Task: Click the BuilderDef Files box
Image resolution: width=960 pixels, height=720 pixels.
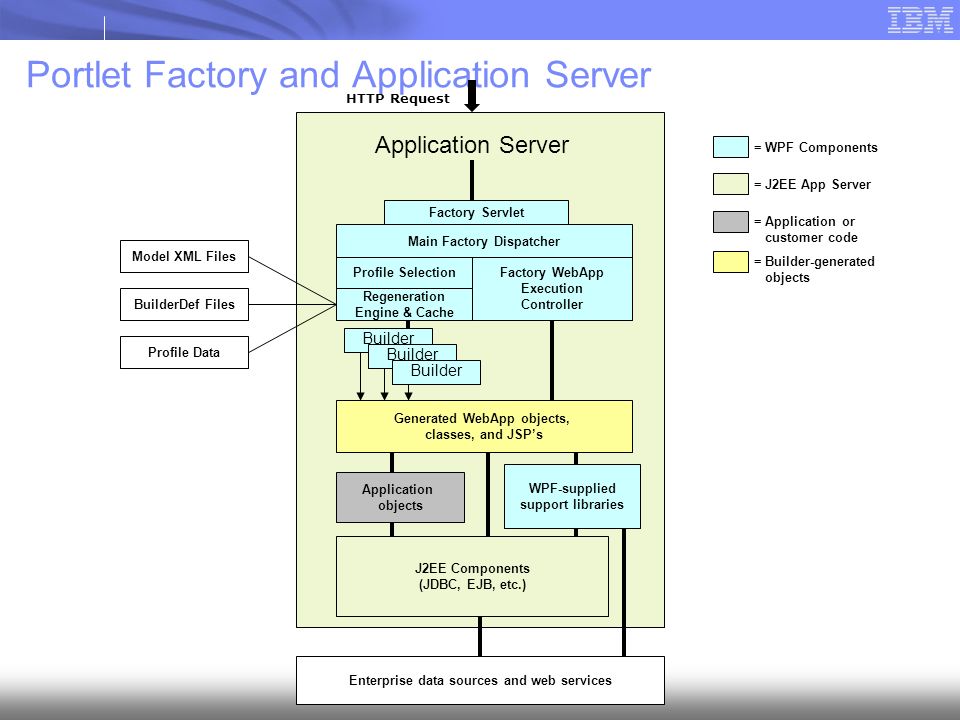Action: point(184,304)
